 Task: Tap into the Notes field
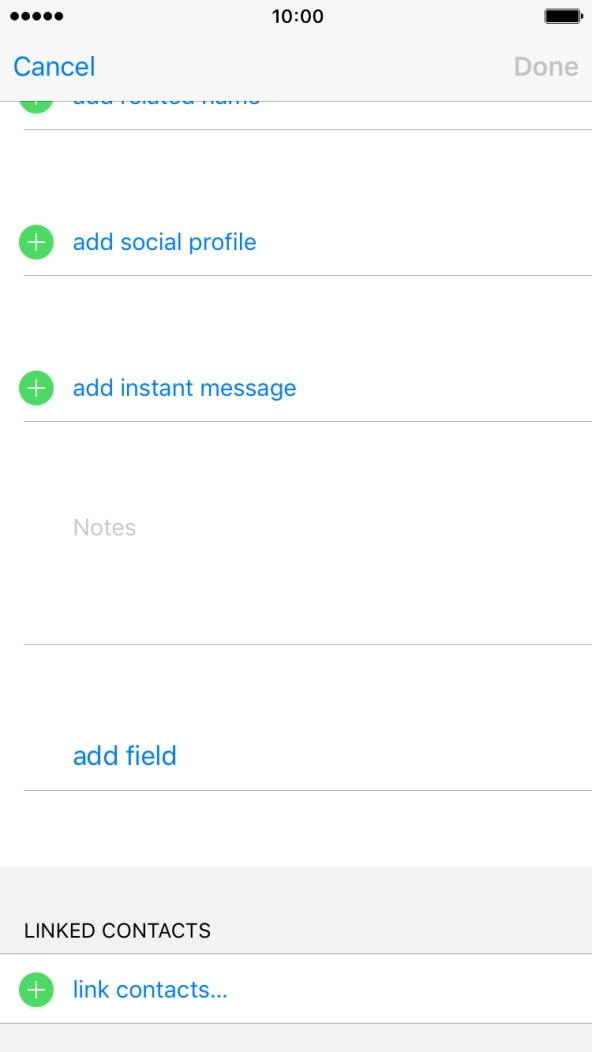pyautogui.click(x=104, y=528)
